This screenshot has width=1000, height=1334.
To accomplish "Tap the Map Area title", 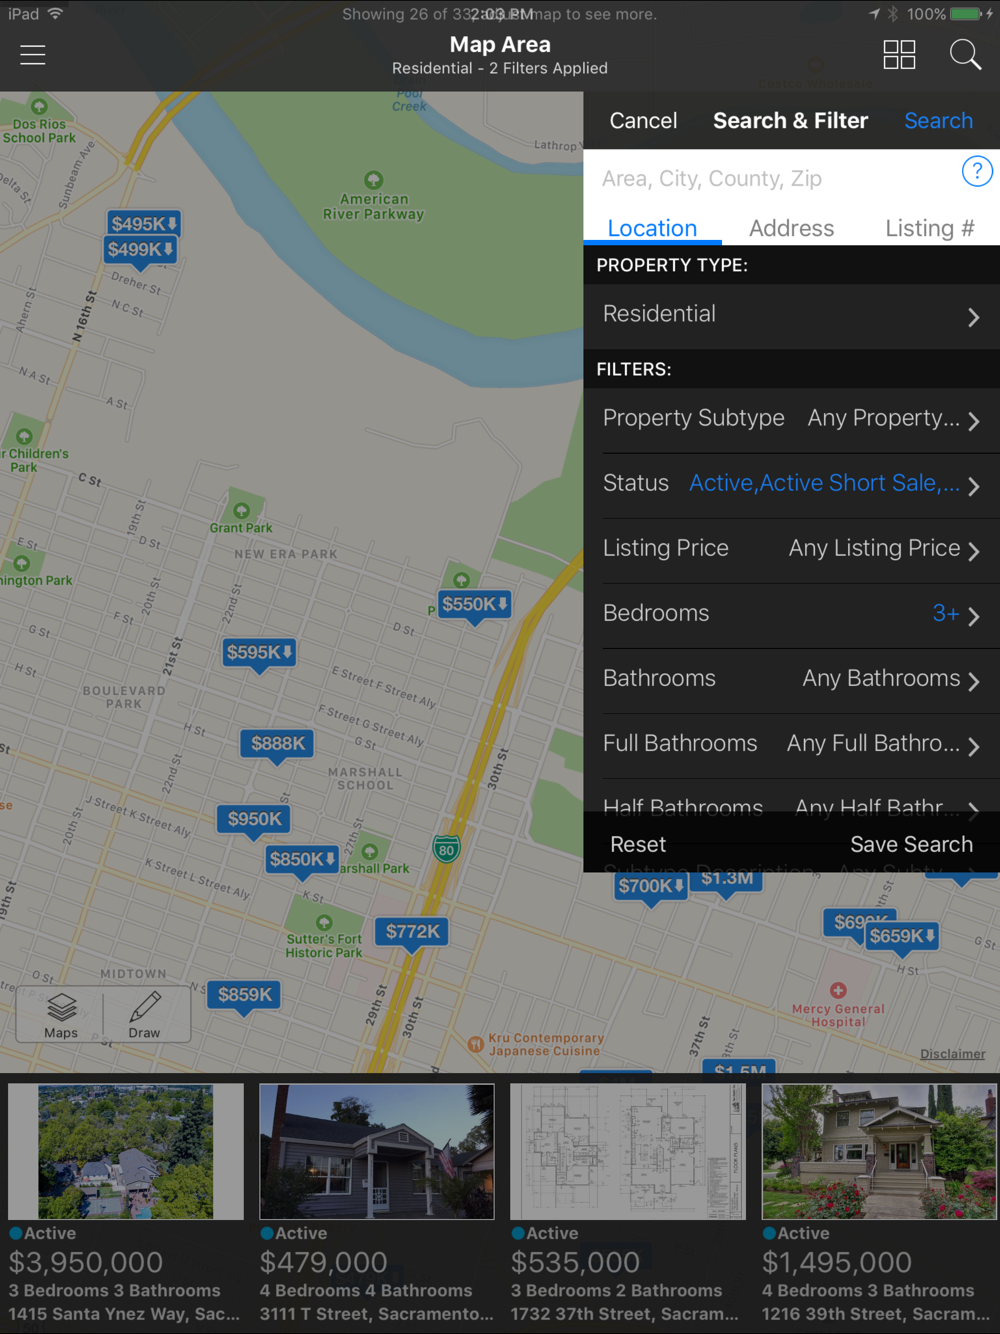I will (x=500, y=45).
